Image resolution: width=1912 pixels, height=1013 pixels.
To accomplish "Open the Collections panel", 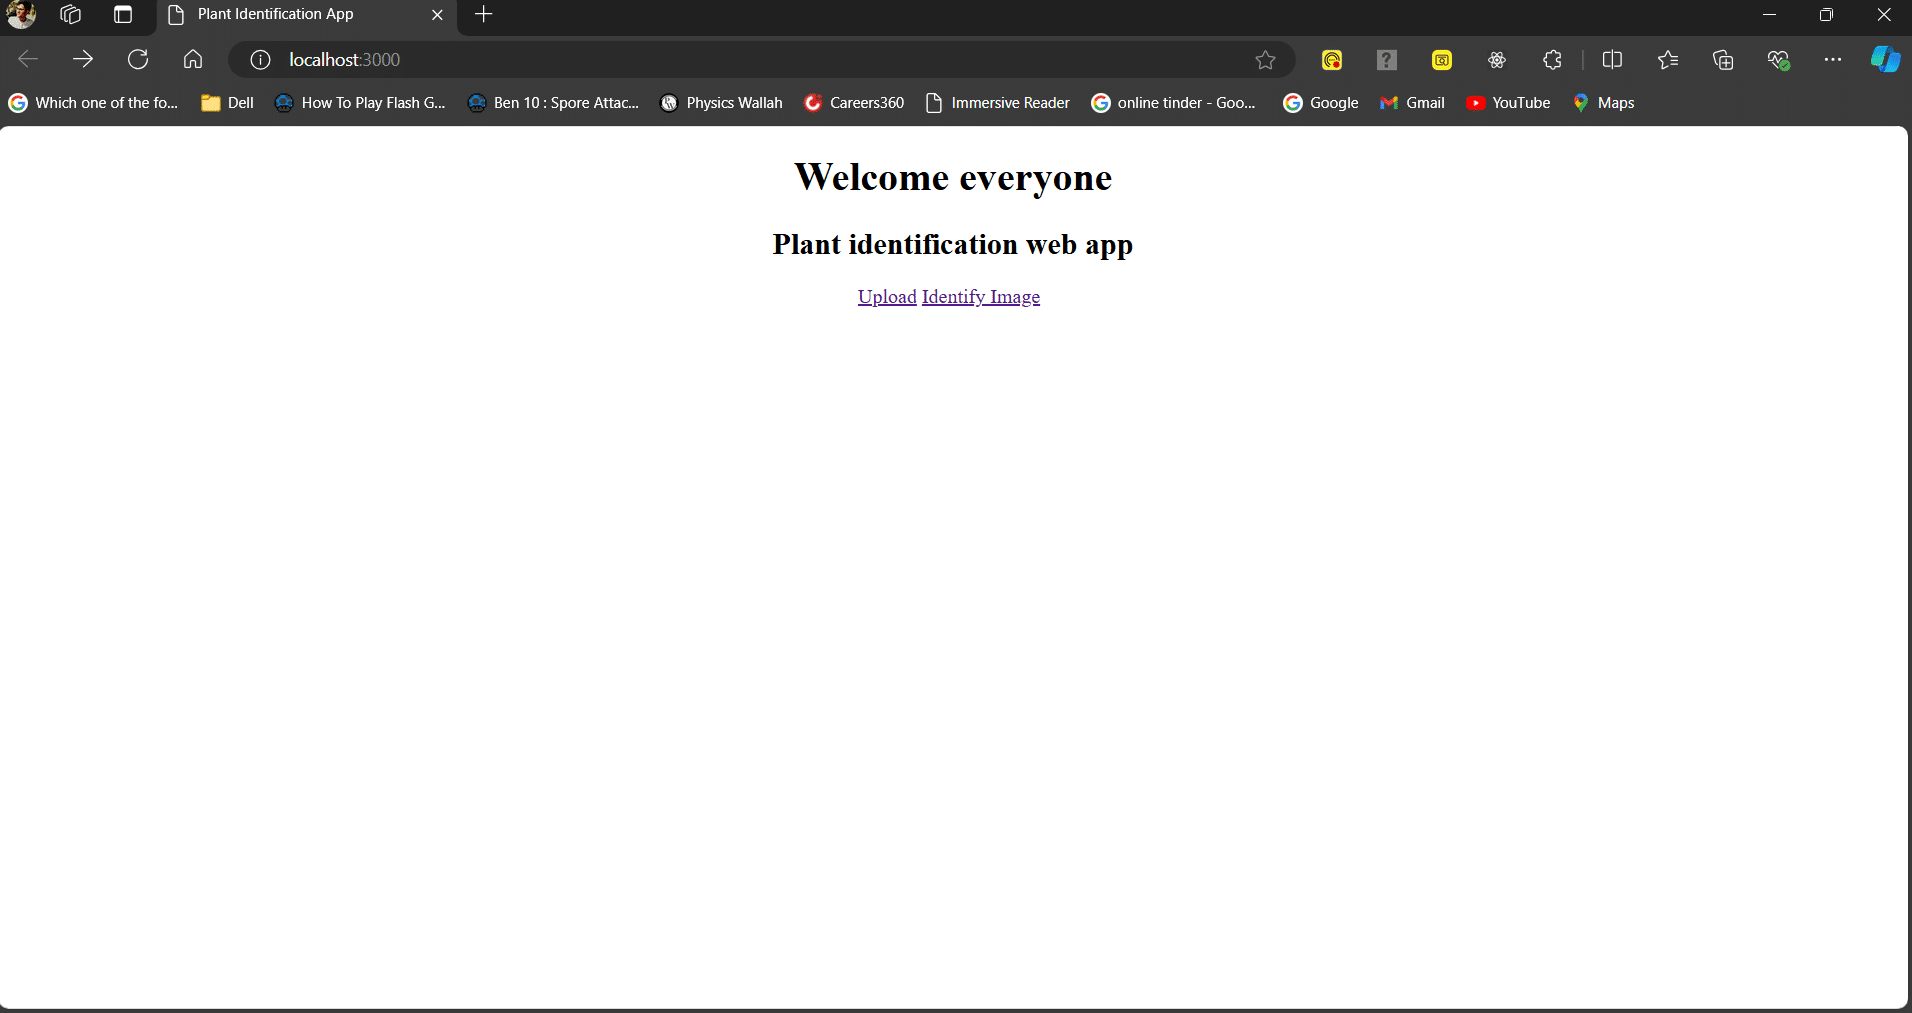I will [x=1722, y=60].
